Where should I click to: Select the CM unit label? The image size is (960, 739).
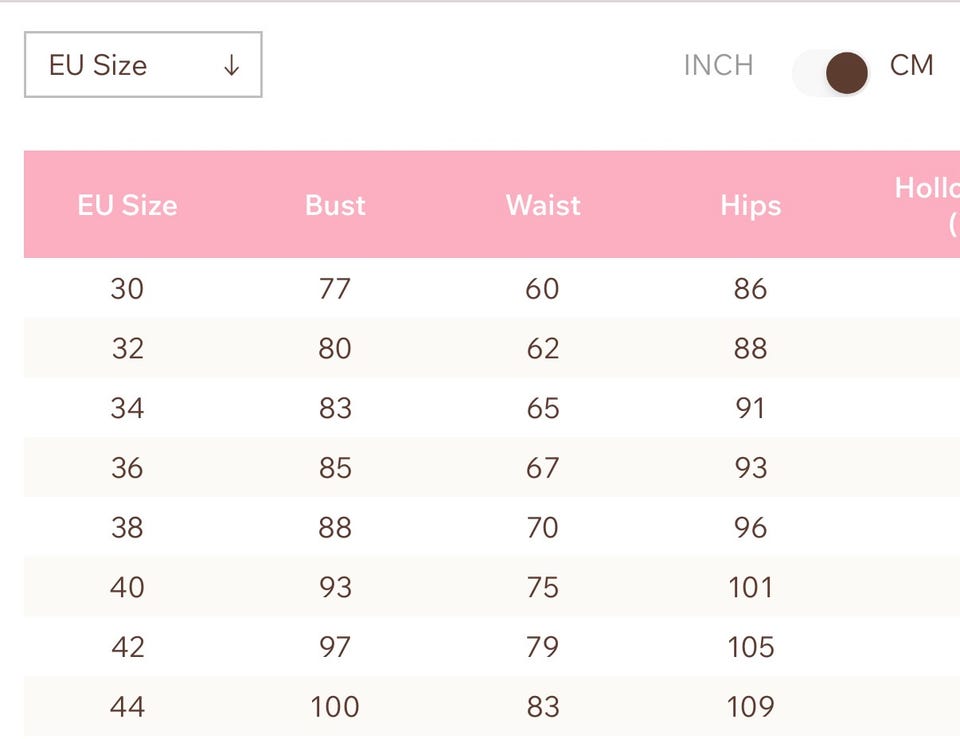[912, 65]
